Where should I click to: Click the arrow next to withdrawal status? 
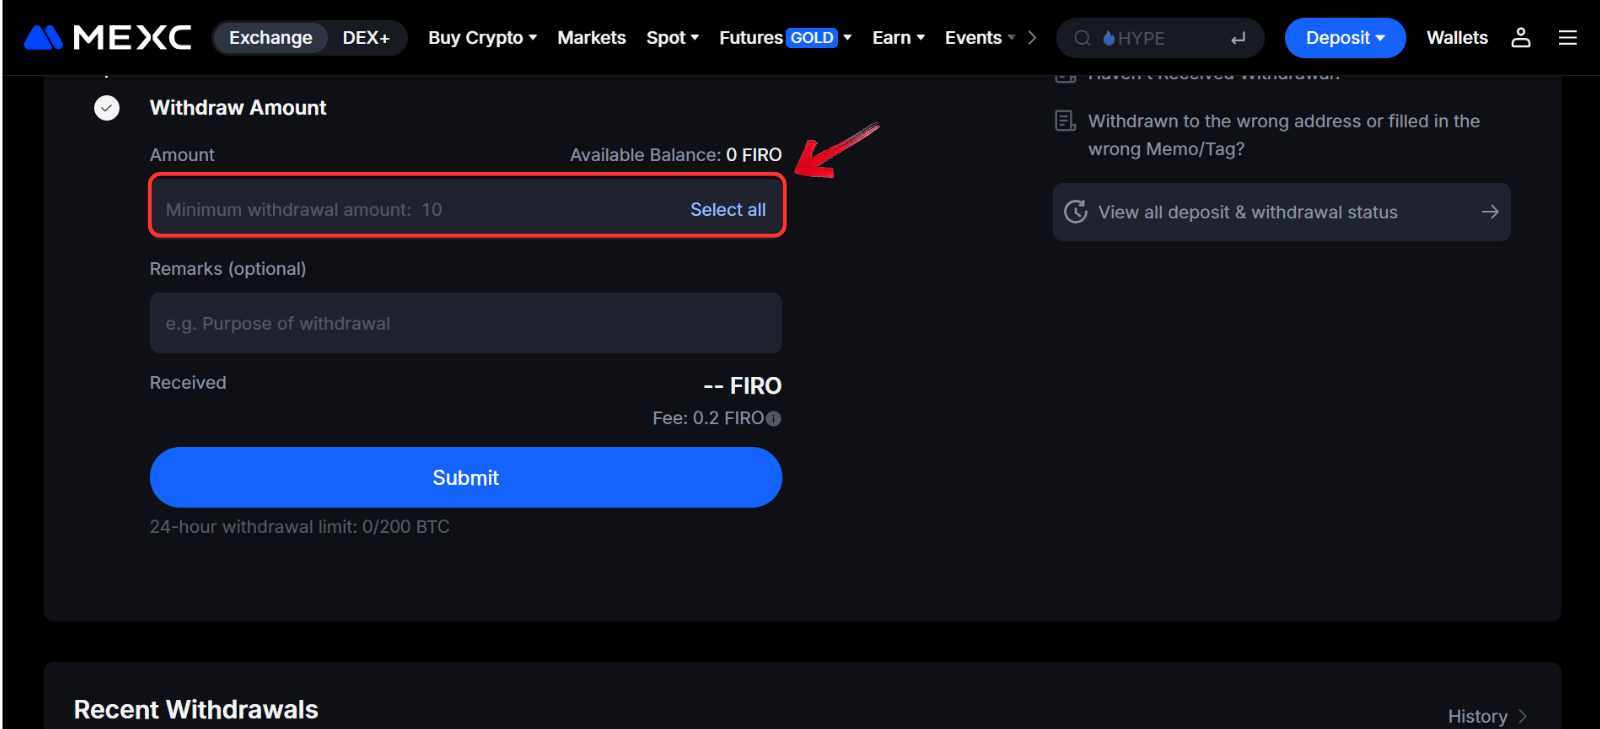click(1490, 212)
